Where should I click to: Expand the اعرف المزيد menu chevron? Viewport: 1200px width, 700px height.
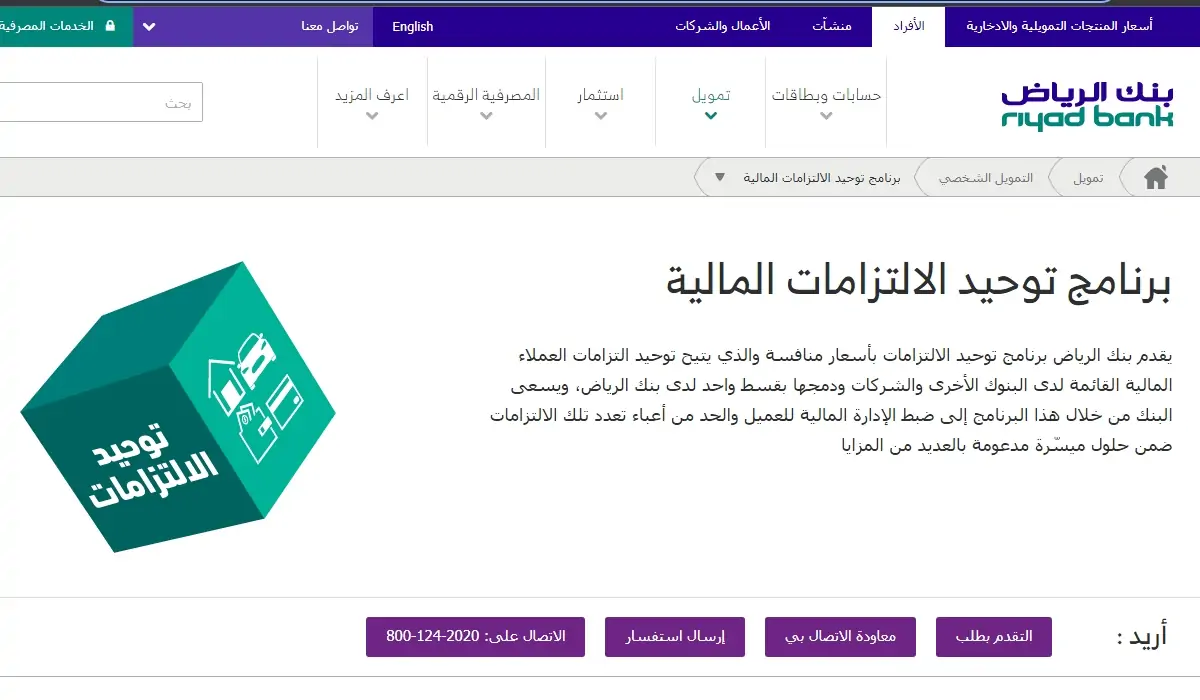372,116
